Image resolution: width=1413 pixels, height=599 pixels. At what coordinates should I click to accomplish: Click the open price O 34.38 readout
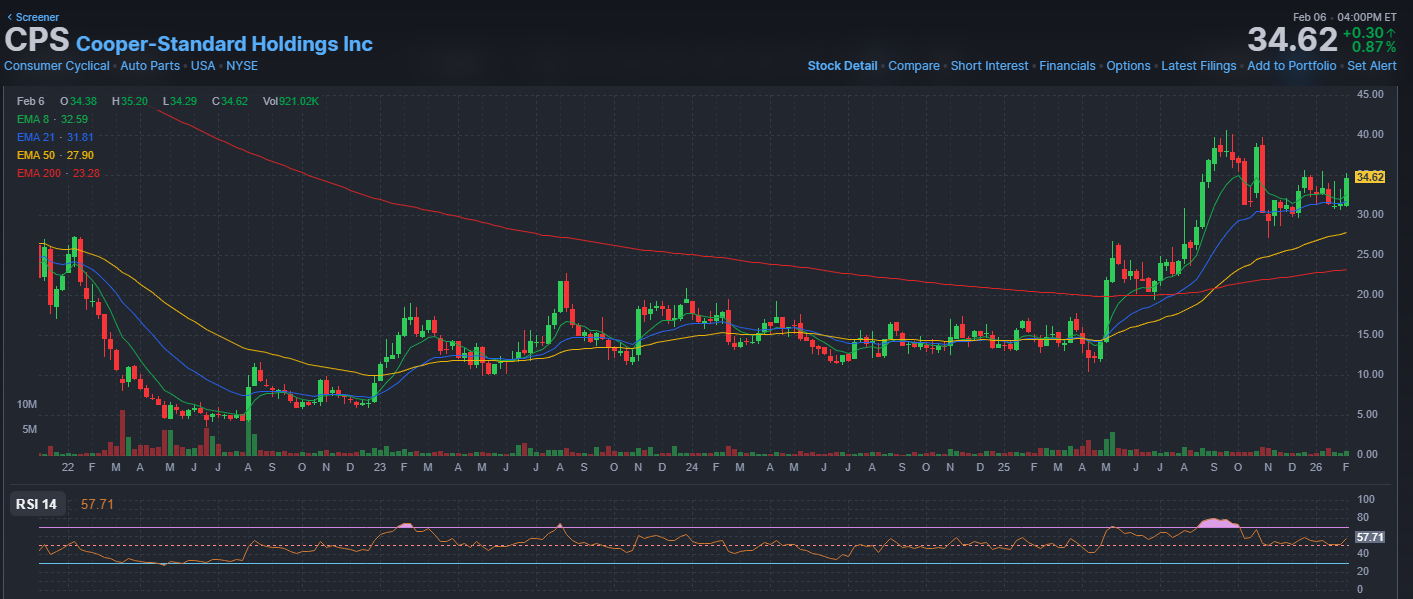click(78, 101)
